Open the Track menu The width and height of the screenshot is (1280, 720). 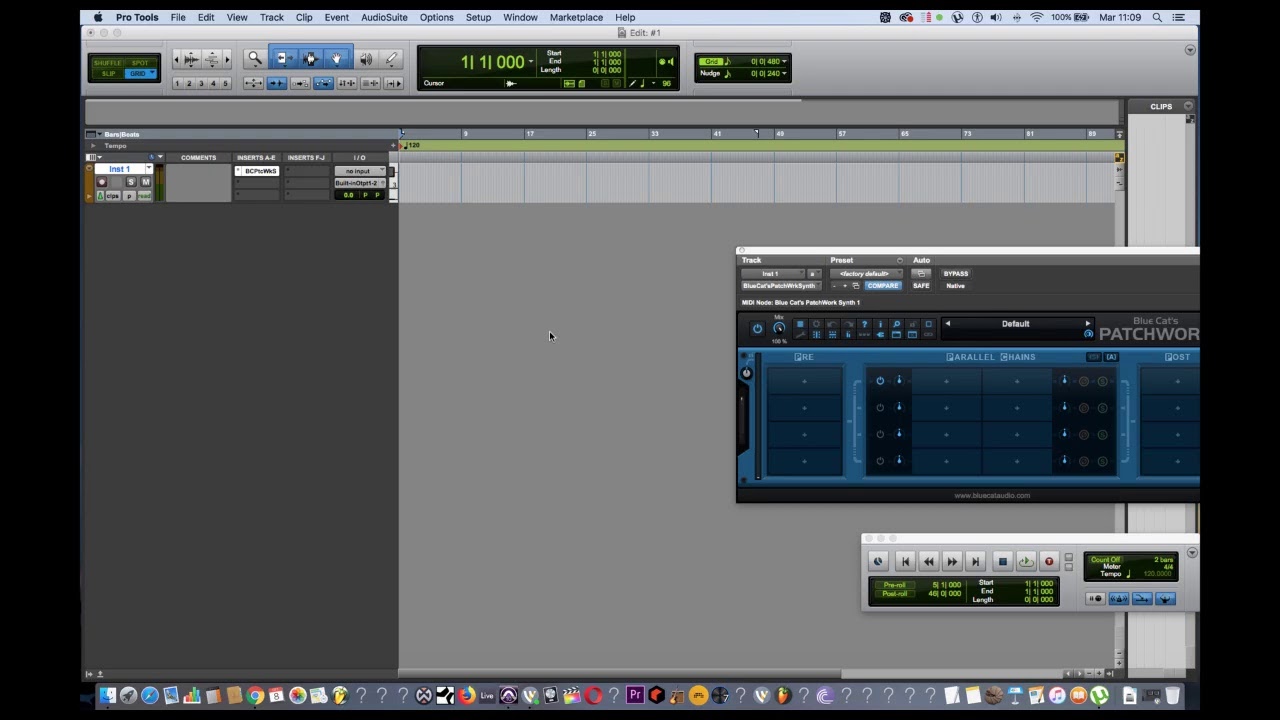click(272, 17)
